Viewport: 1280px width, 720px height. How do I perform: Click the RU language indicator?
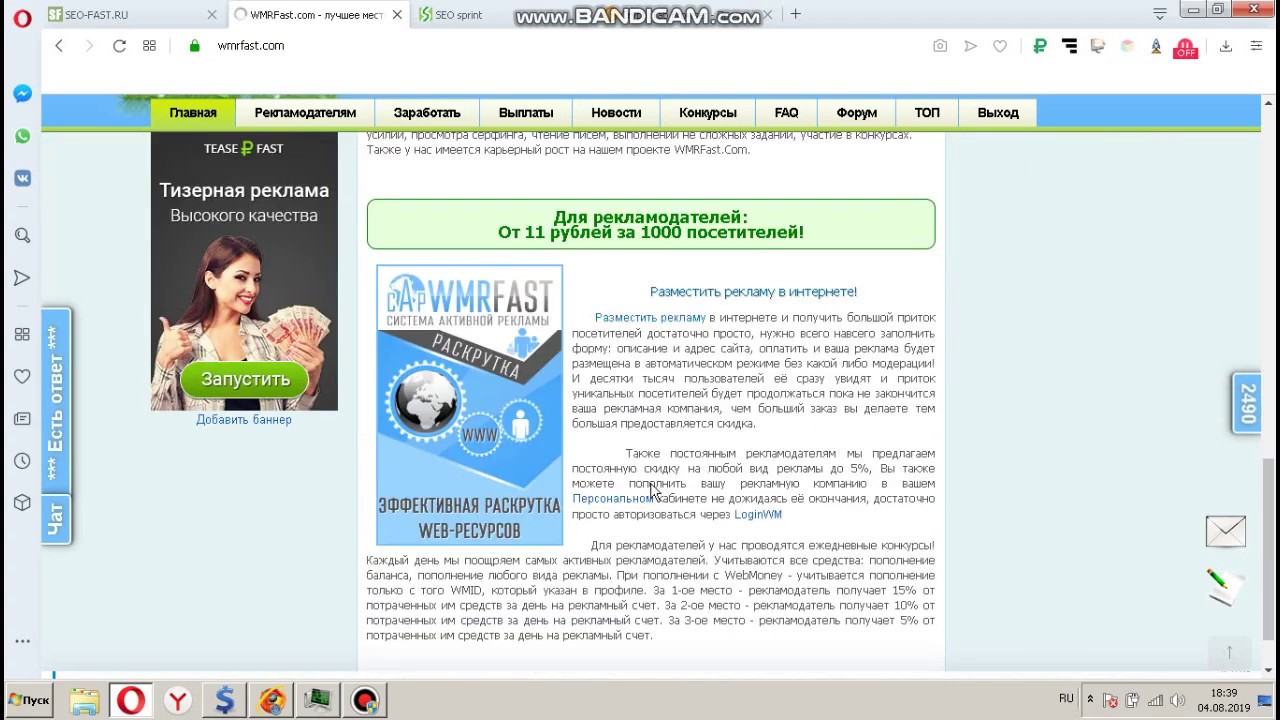tap(1066, 699)
